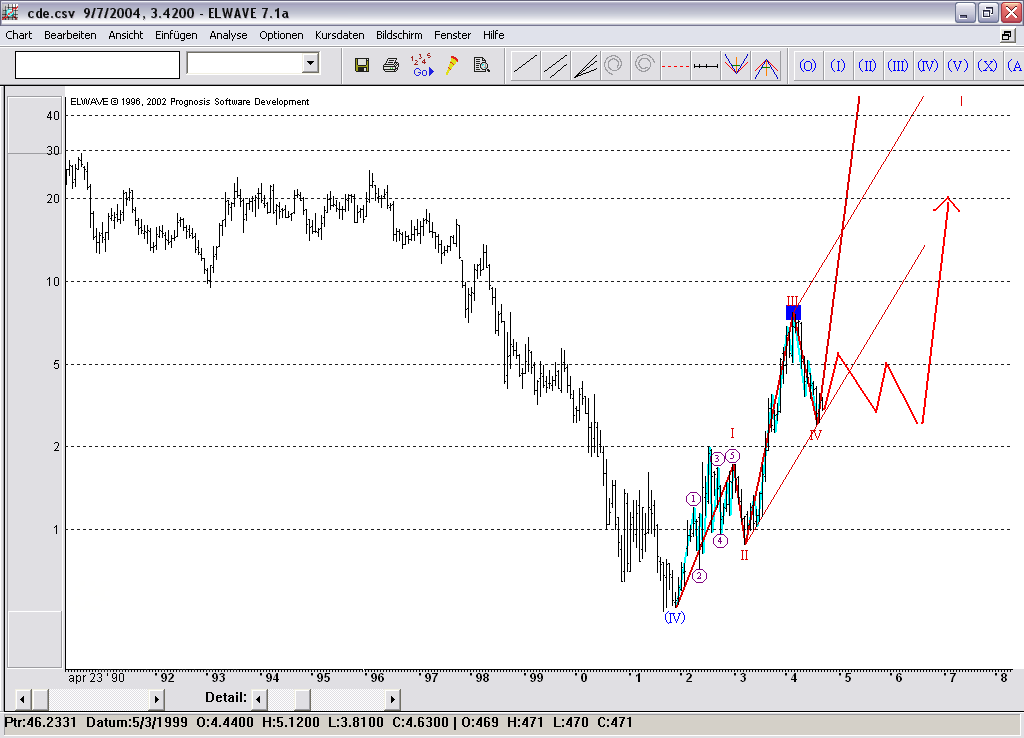Click the Detail slider right arrow

click(x=392, y=699)
